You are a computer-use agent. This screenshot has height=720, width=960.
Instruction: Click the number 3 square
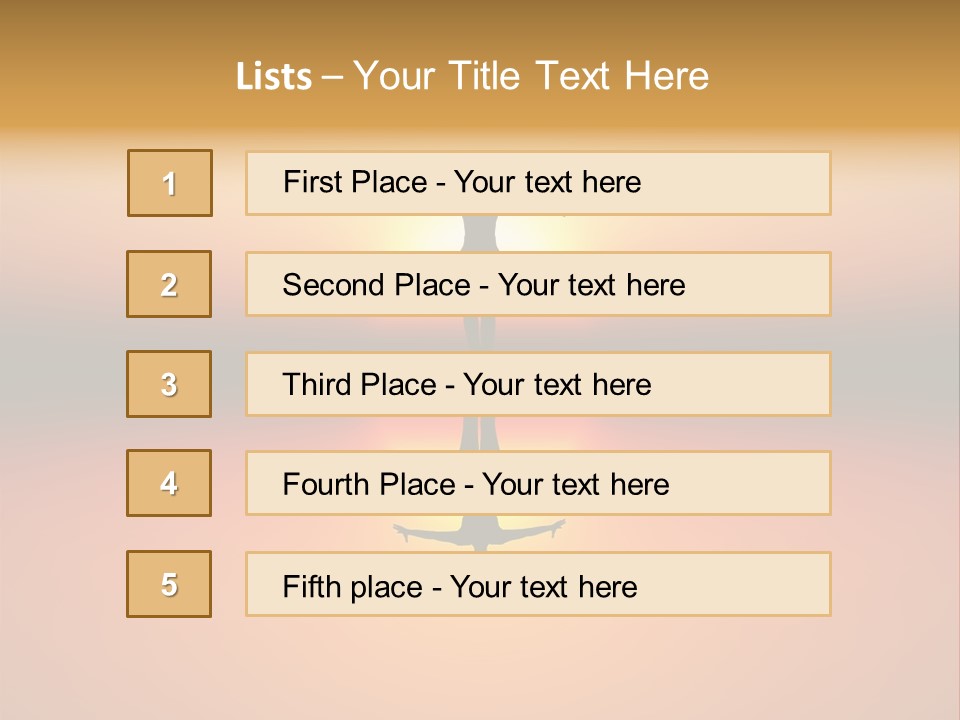[x=169, y=384]
